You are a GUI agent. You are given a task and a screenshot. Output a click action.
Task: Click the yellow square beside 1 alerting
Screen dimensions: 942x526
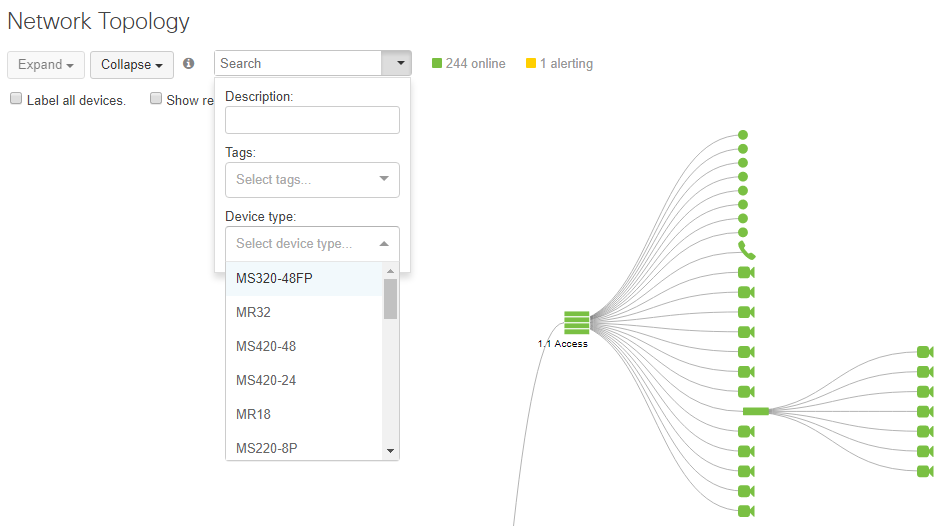[530, 63]
